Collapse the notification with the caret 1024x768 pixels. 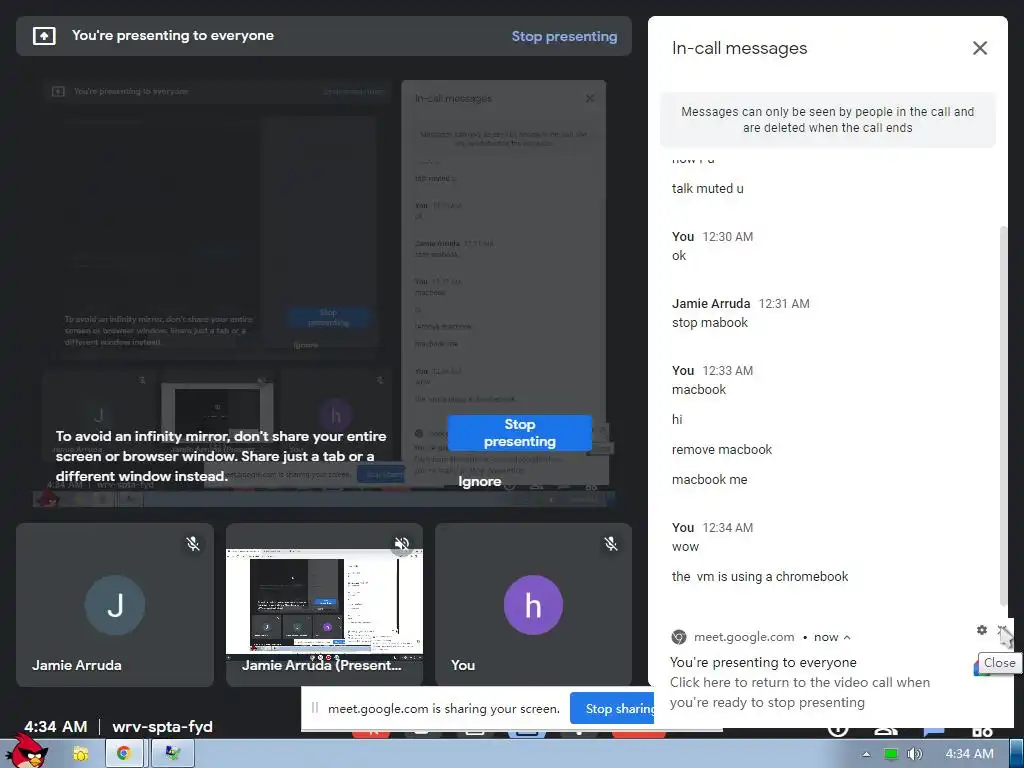click(847, 637)
